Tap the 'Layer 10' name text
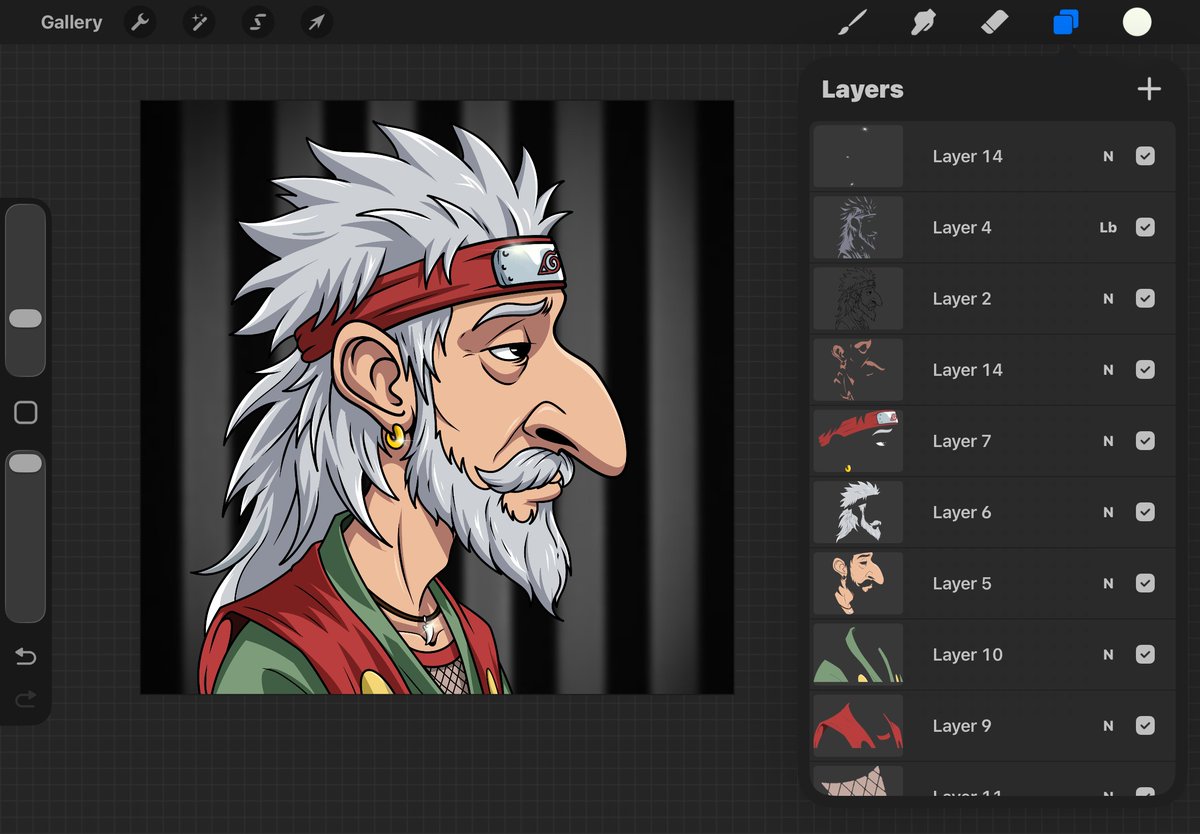Screen dimensions: 1200x834 point(967,654)
